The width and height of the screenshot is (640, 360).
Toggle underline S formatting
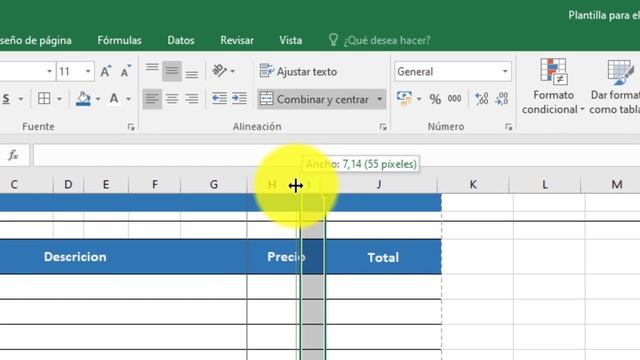(x=6, y=99)
